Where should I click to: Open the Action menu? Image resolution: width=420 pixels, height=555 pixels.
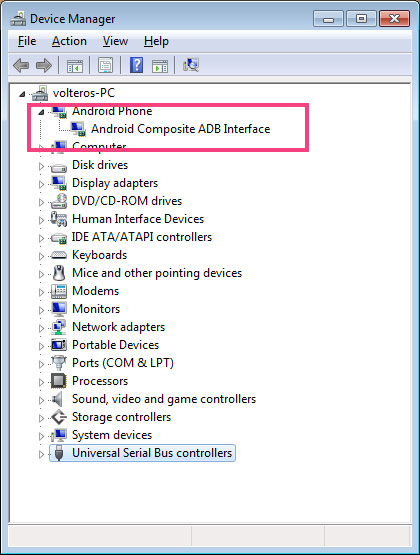tap(69, 41)
